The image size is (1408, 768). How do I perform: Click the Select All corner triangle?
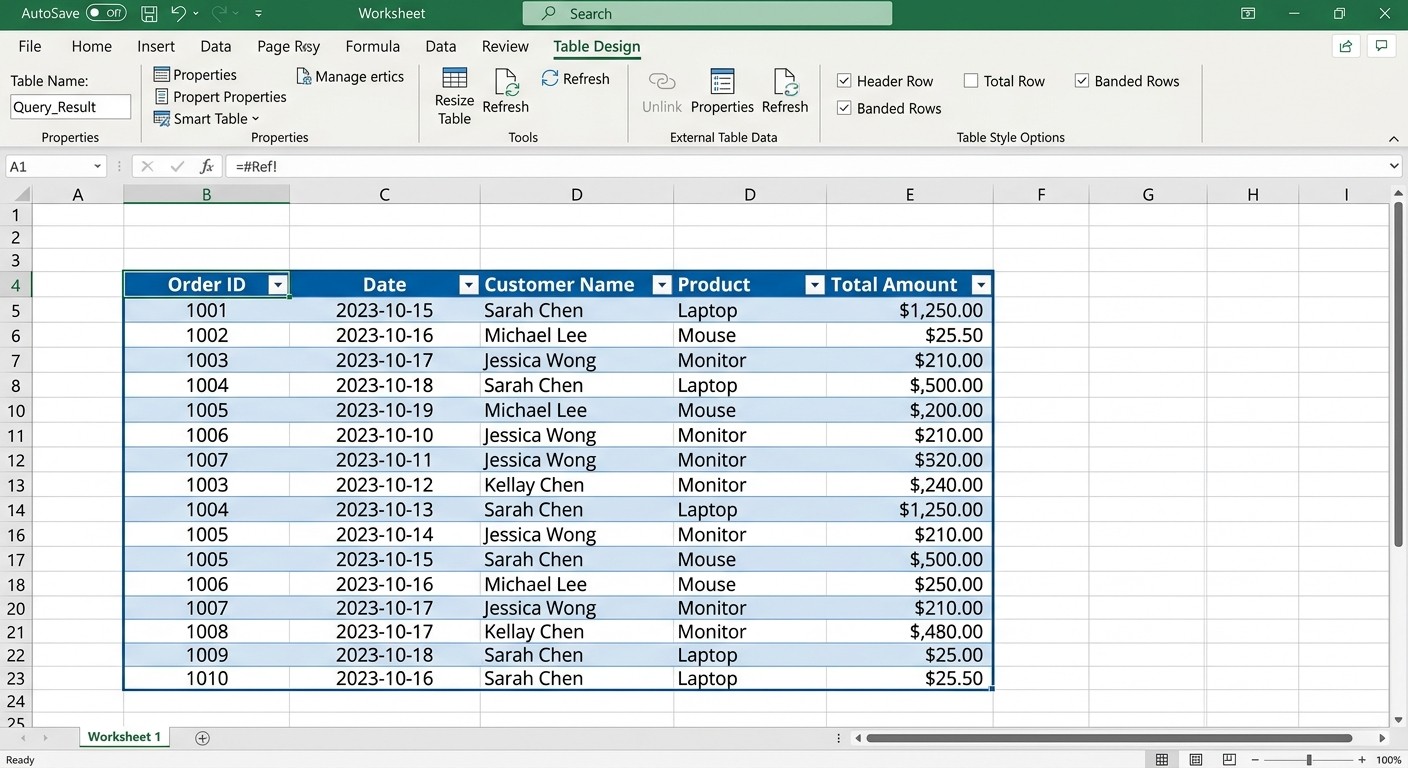click(x=21, y=195)
